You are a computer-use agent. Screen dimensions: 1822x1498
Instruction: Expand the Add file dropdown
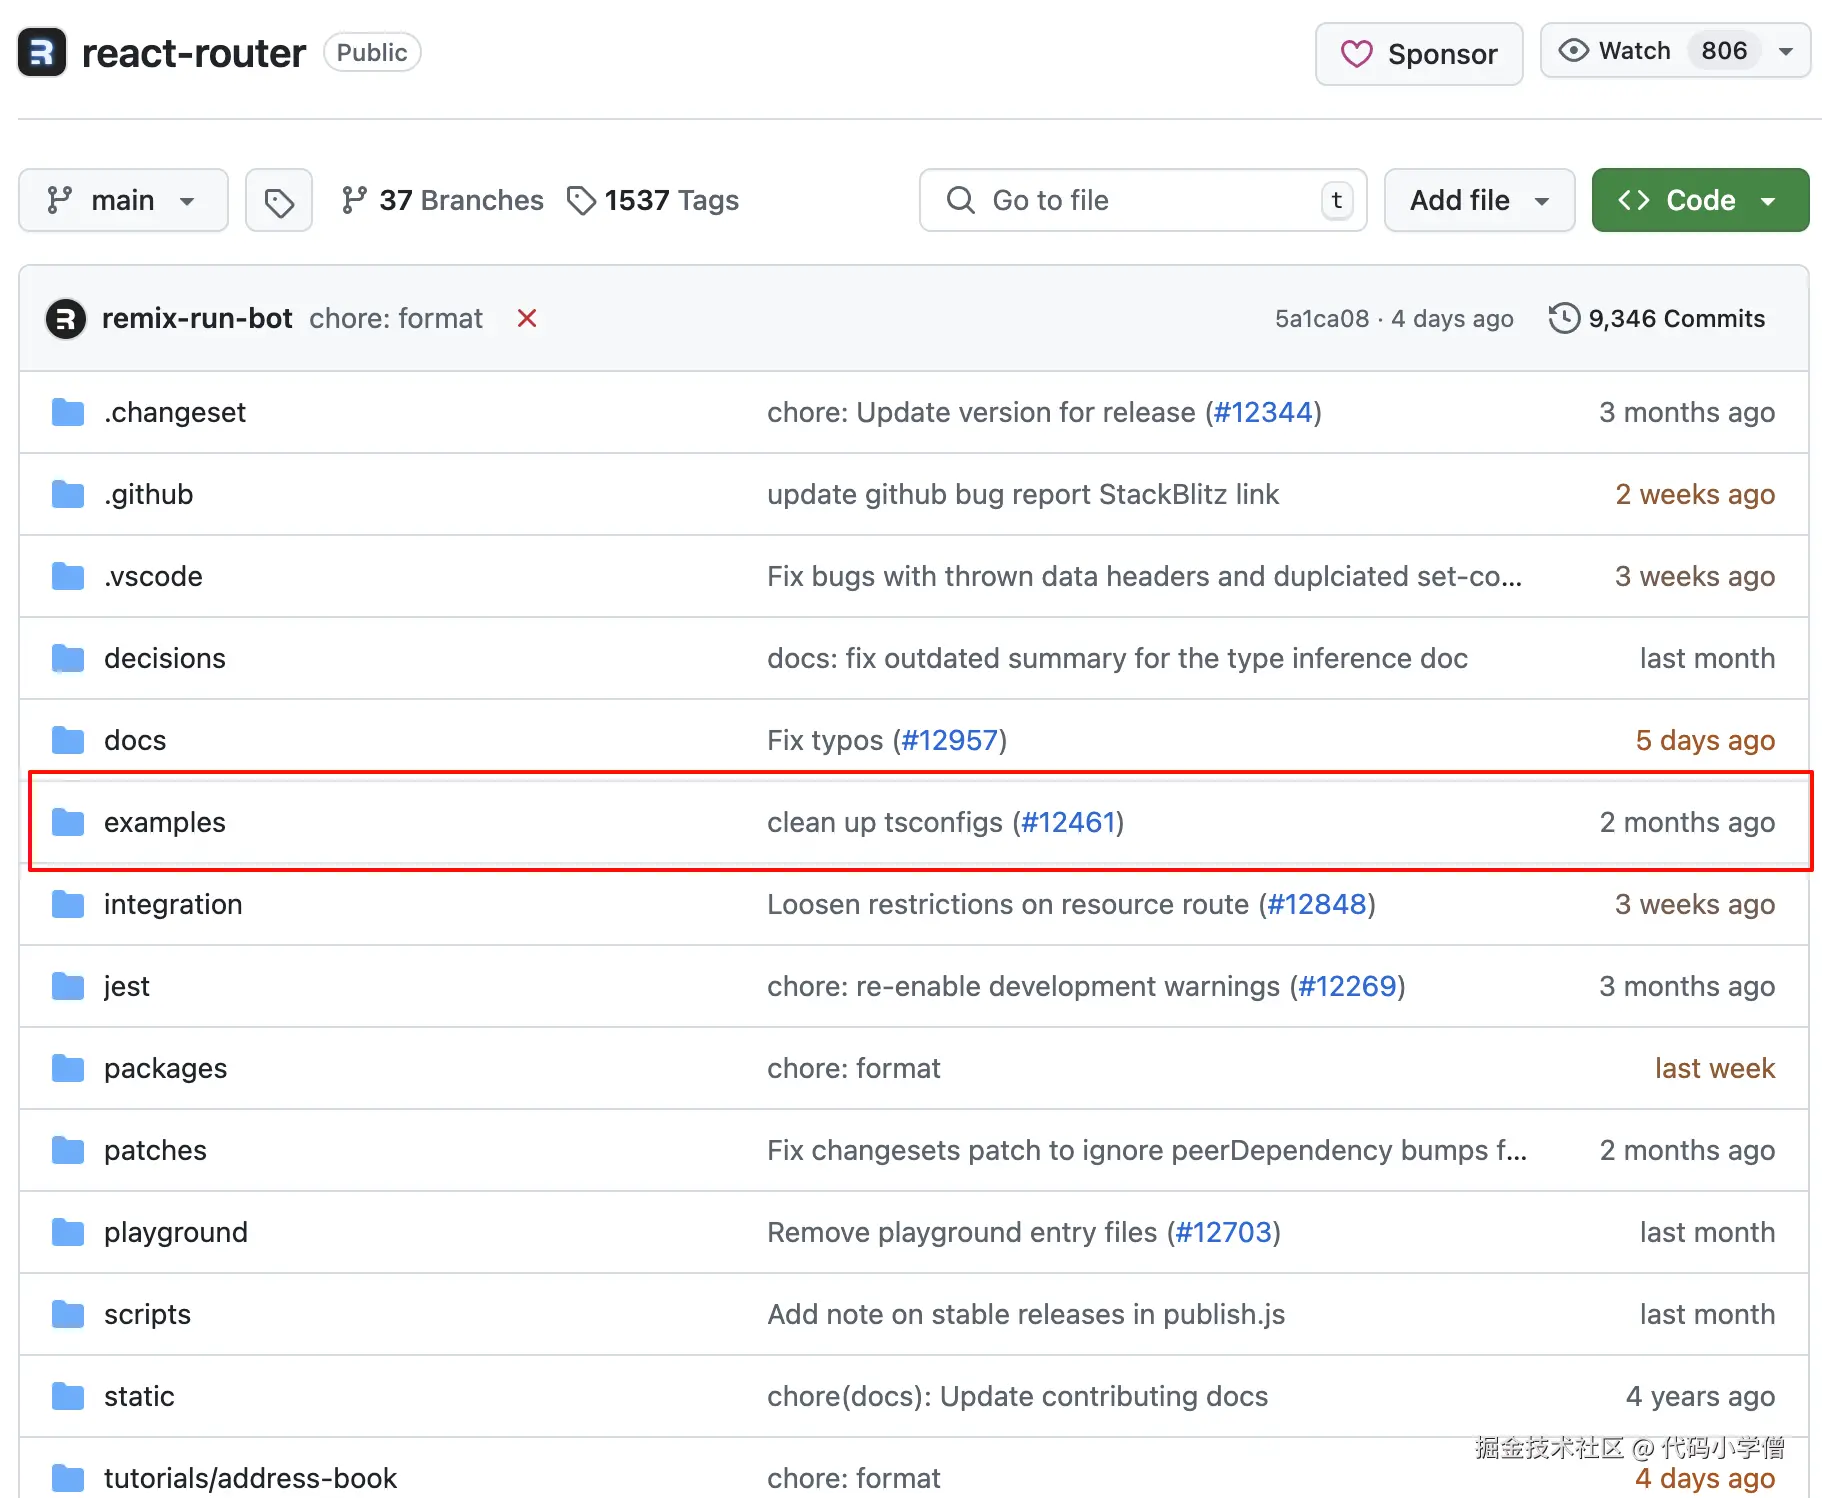(1479, 200)
